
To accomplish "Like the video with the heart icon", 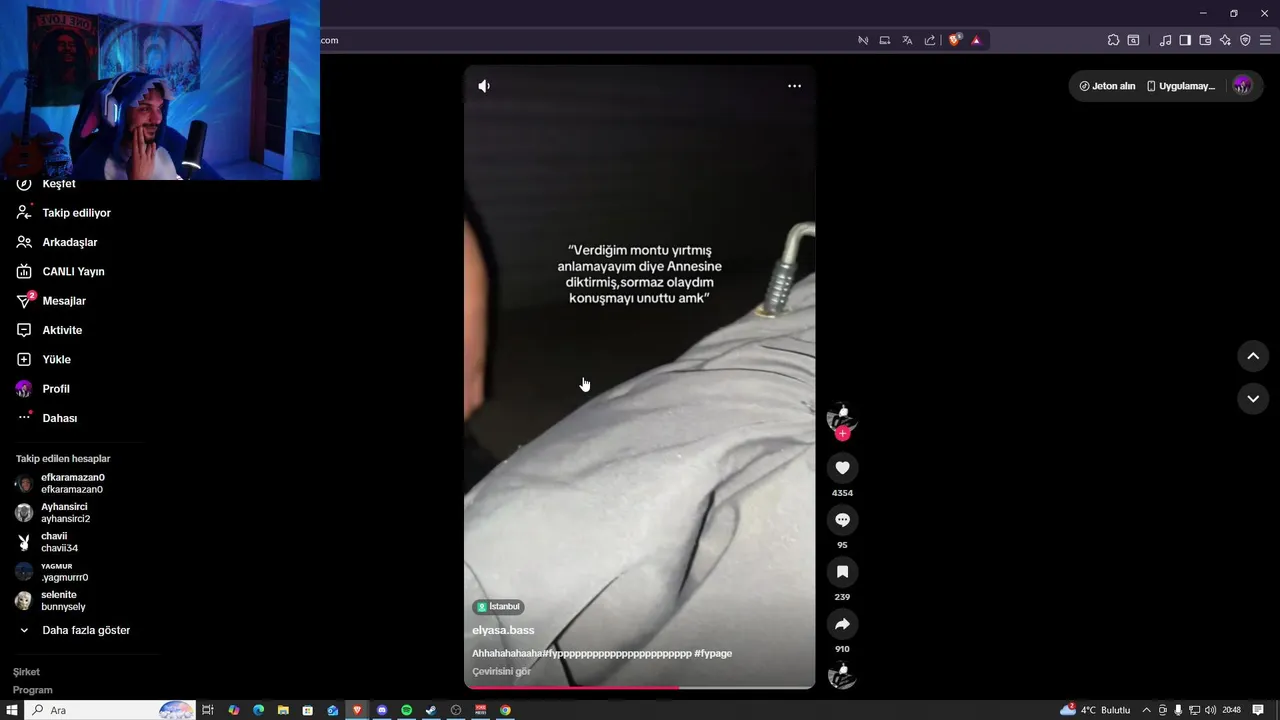I will pos(842,468).
